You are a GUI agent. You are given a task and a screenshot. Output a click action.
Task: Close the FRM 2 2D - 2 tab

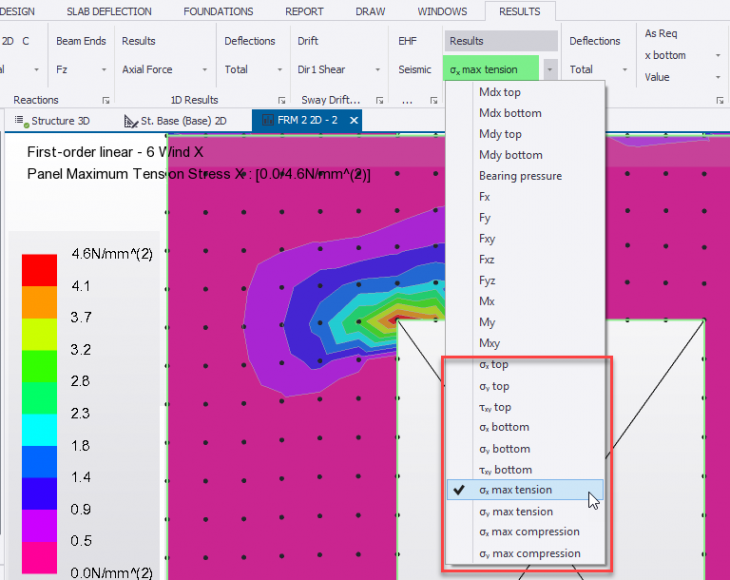click(353, 120)
